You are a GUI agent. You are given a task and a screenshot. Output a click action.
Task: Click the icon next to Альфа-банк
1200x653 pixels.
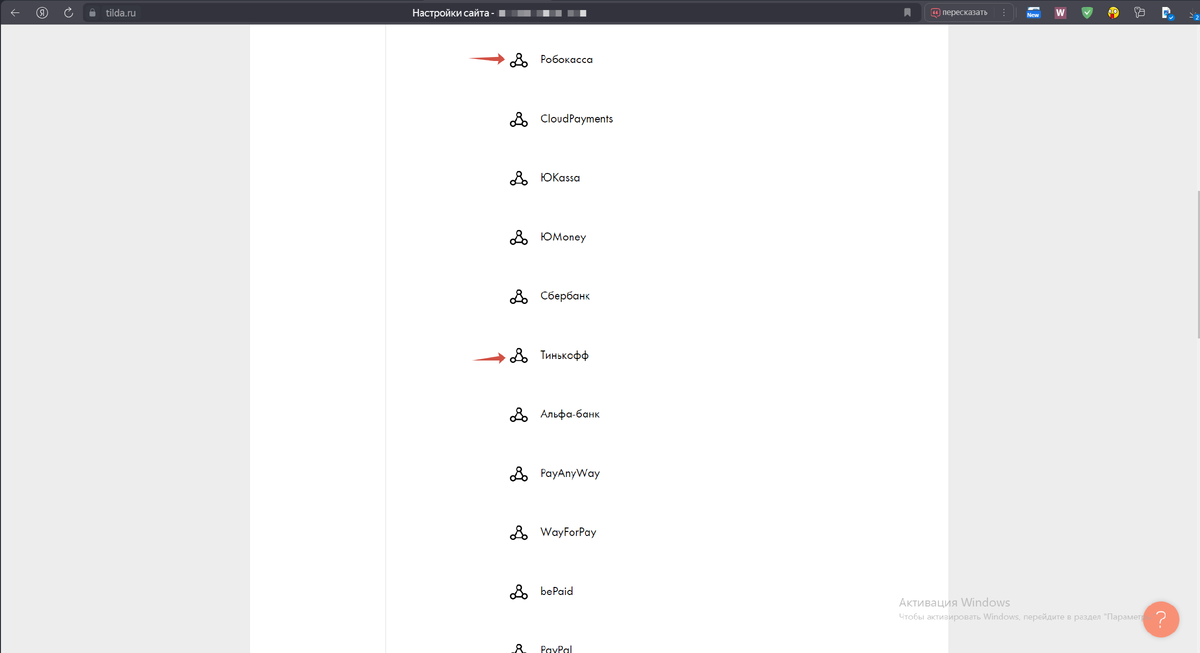[518, 414]
